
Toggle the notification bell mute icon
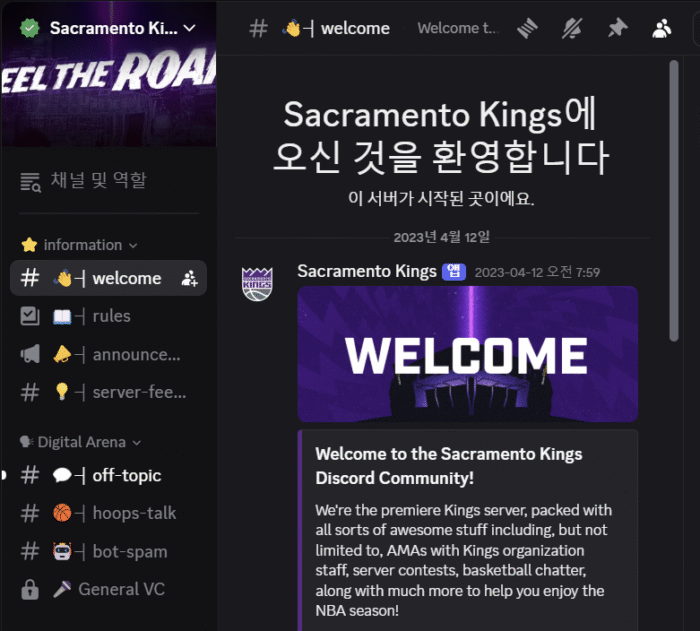[572, 29]
